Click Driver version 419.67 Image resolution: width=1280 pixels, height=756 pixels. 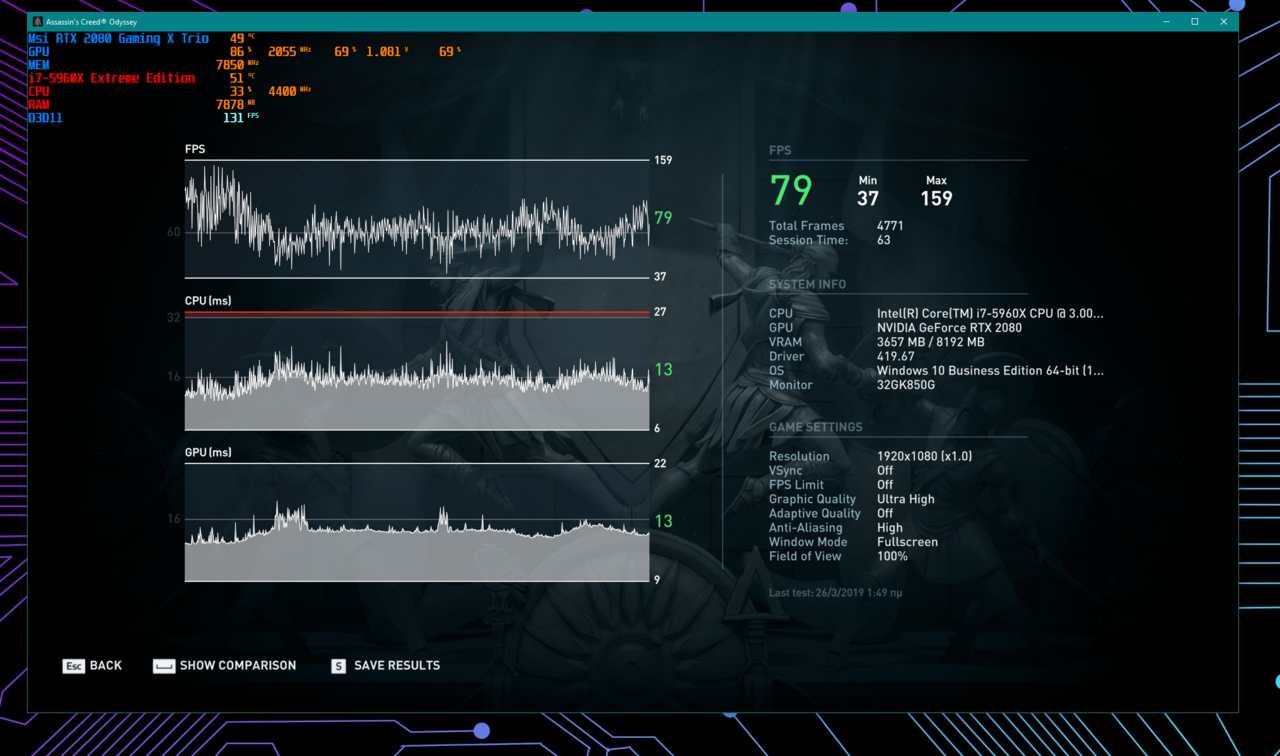click(x=896, y=356)
